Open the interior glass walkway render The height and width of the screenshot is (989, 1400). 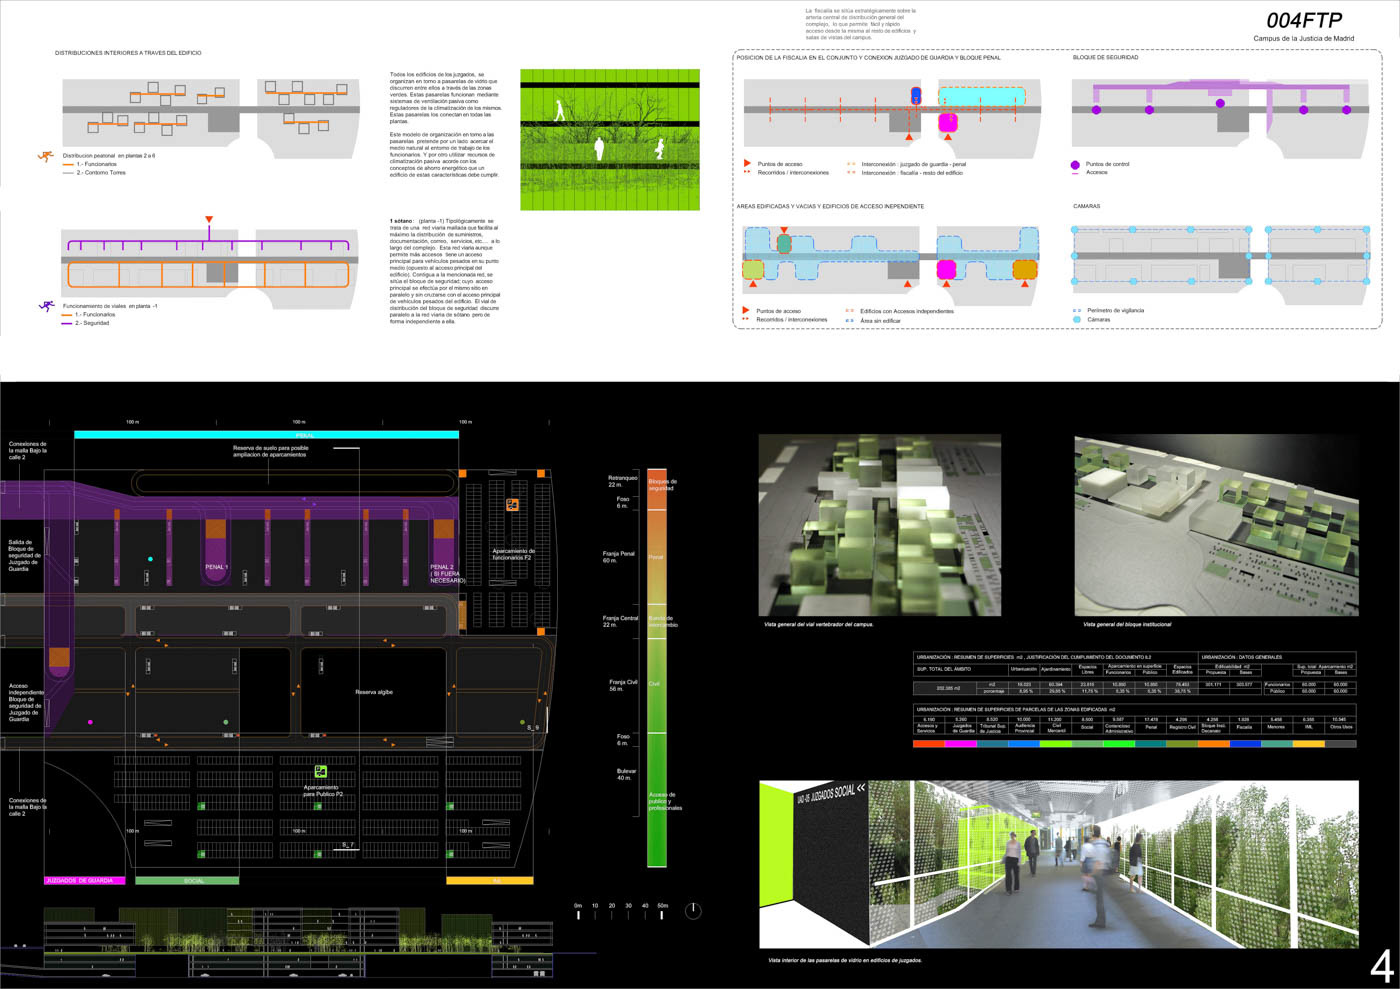pyautogui.click(x=1059, y=864)
